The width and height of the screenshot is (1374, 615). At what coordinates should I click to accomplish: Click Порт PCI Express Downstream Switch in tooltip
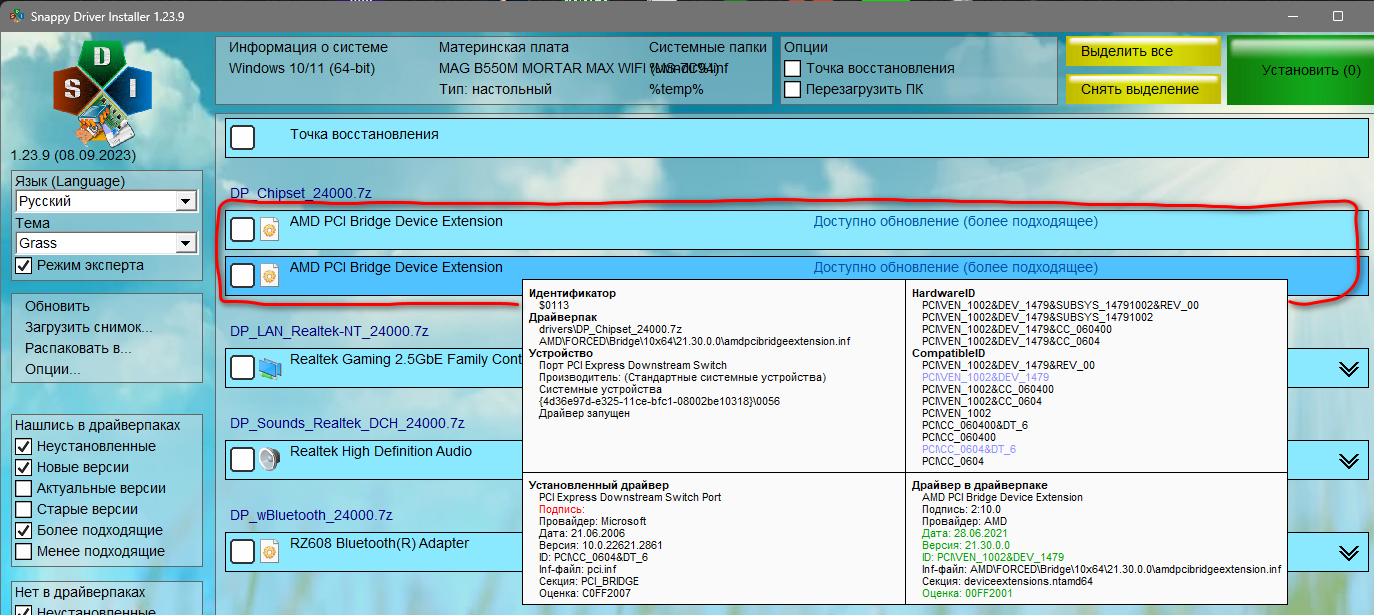pos(633,365)
